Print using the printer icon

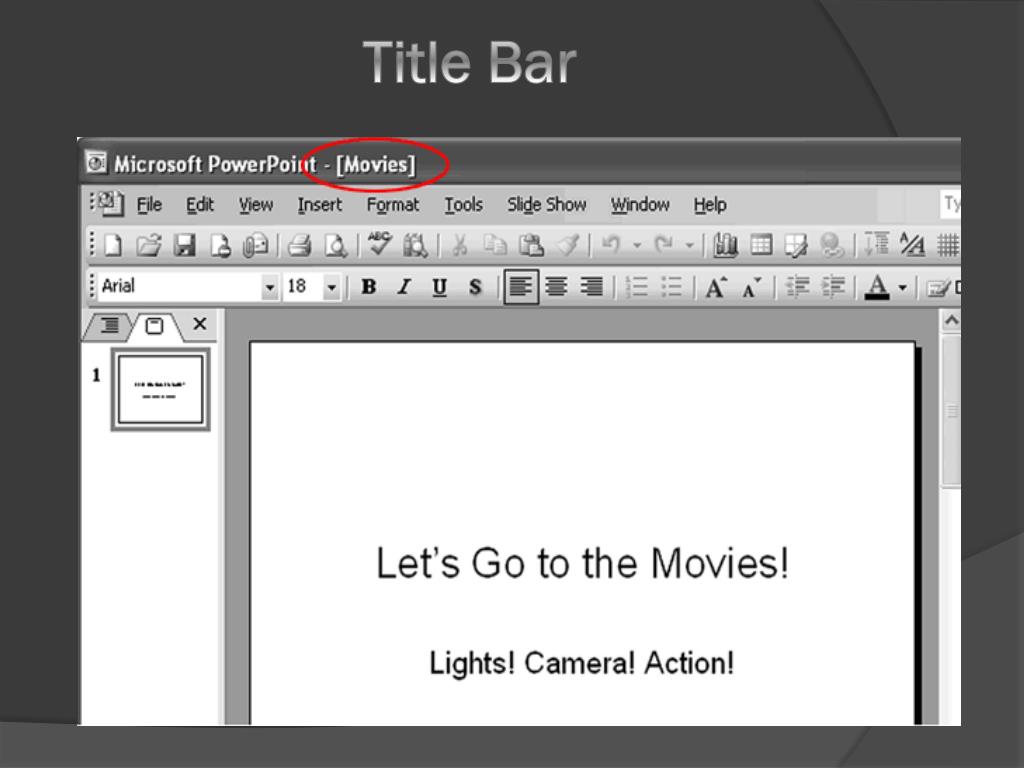coord(300,246)
